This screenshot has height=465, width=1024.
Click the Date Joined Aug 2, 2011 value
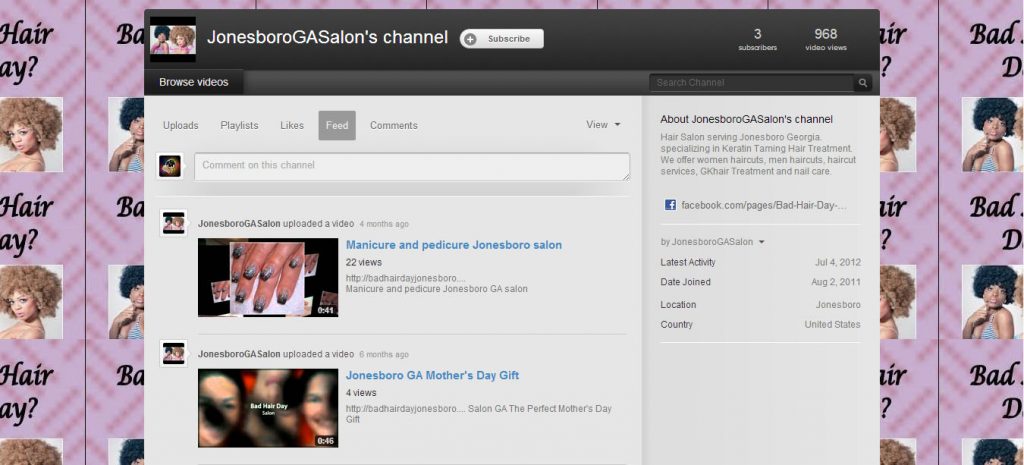[836, 282]
